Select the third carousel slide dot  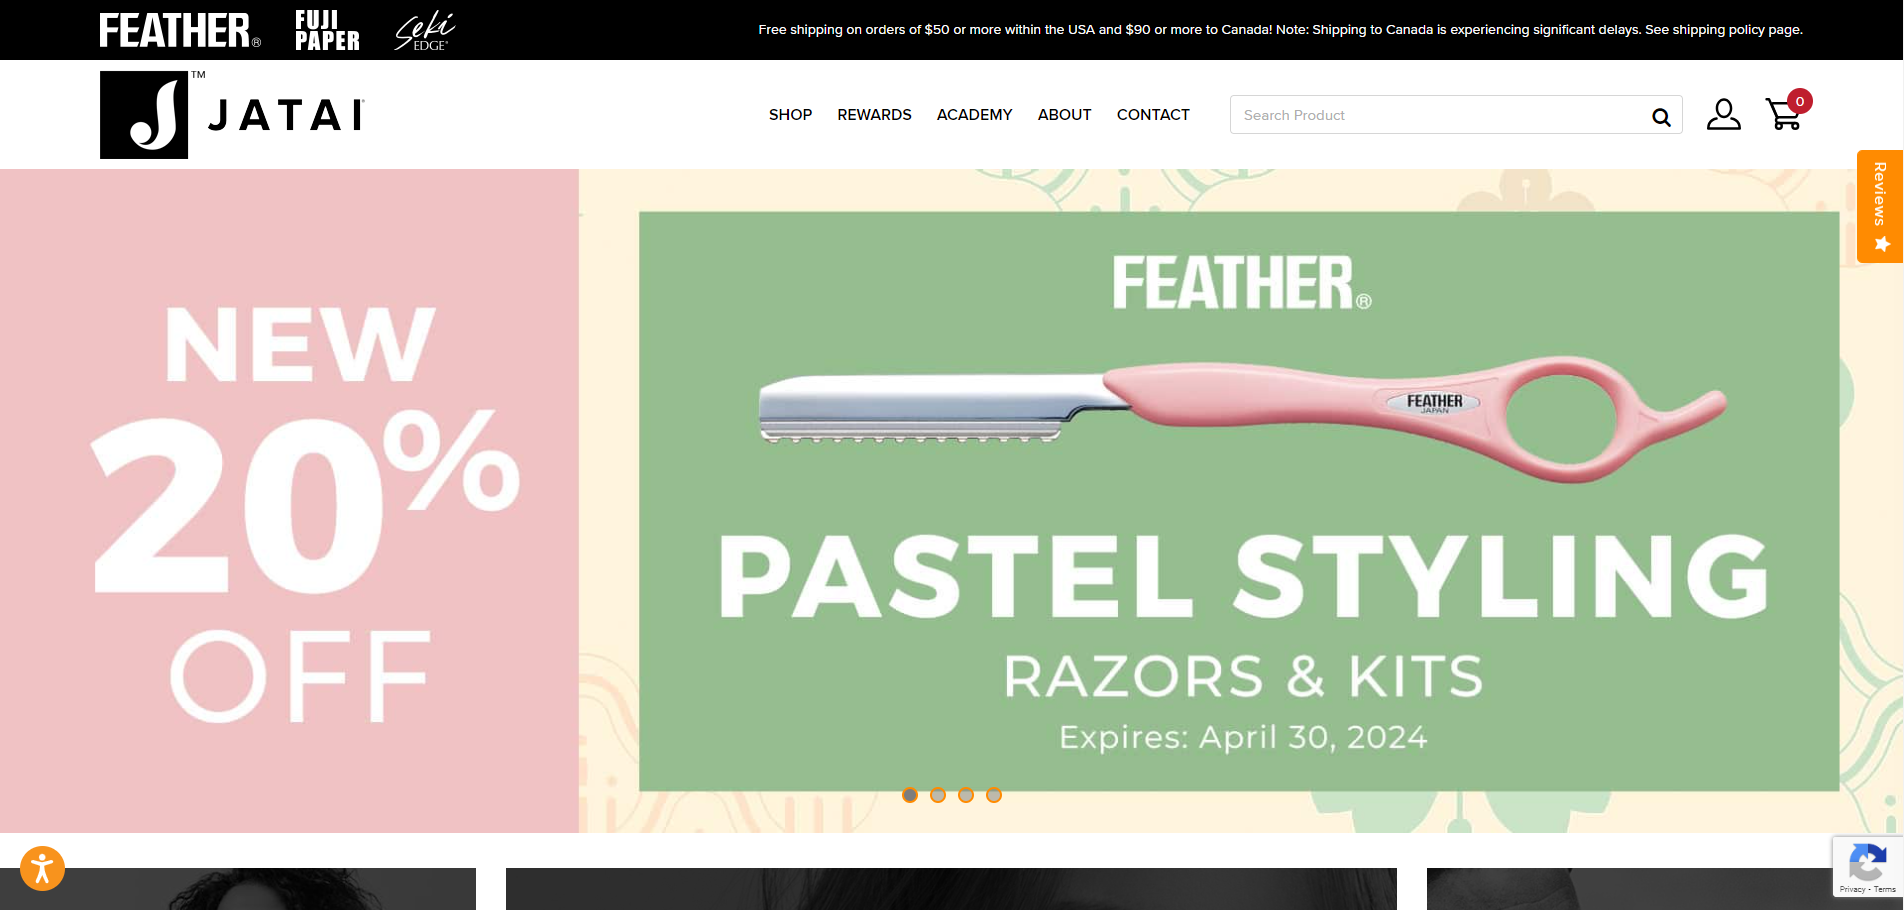966,795
